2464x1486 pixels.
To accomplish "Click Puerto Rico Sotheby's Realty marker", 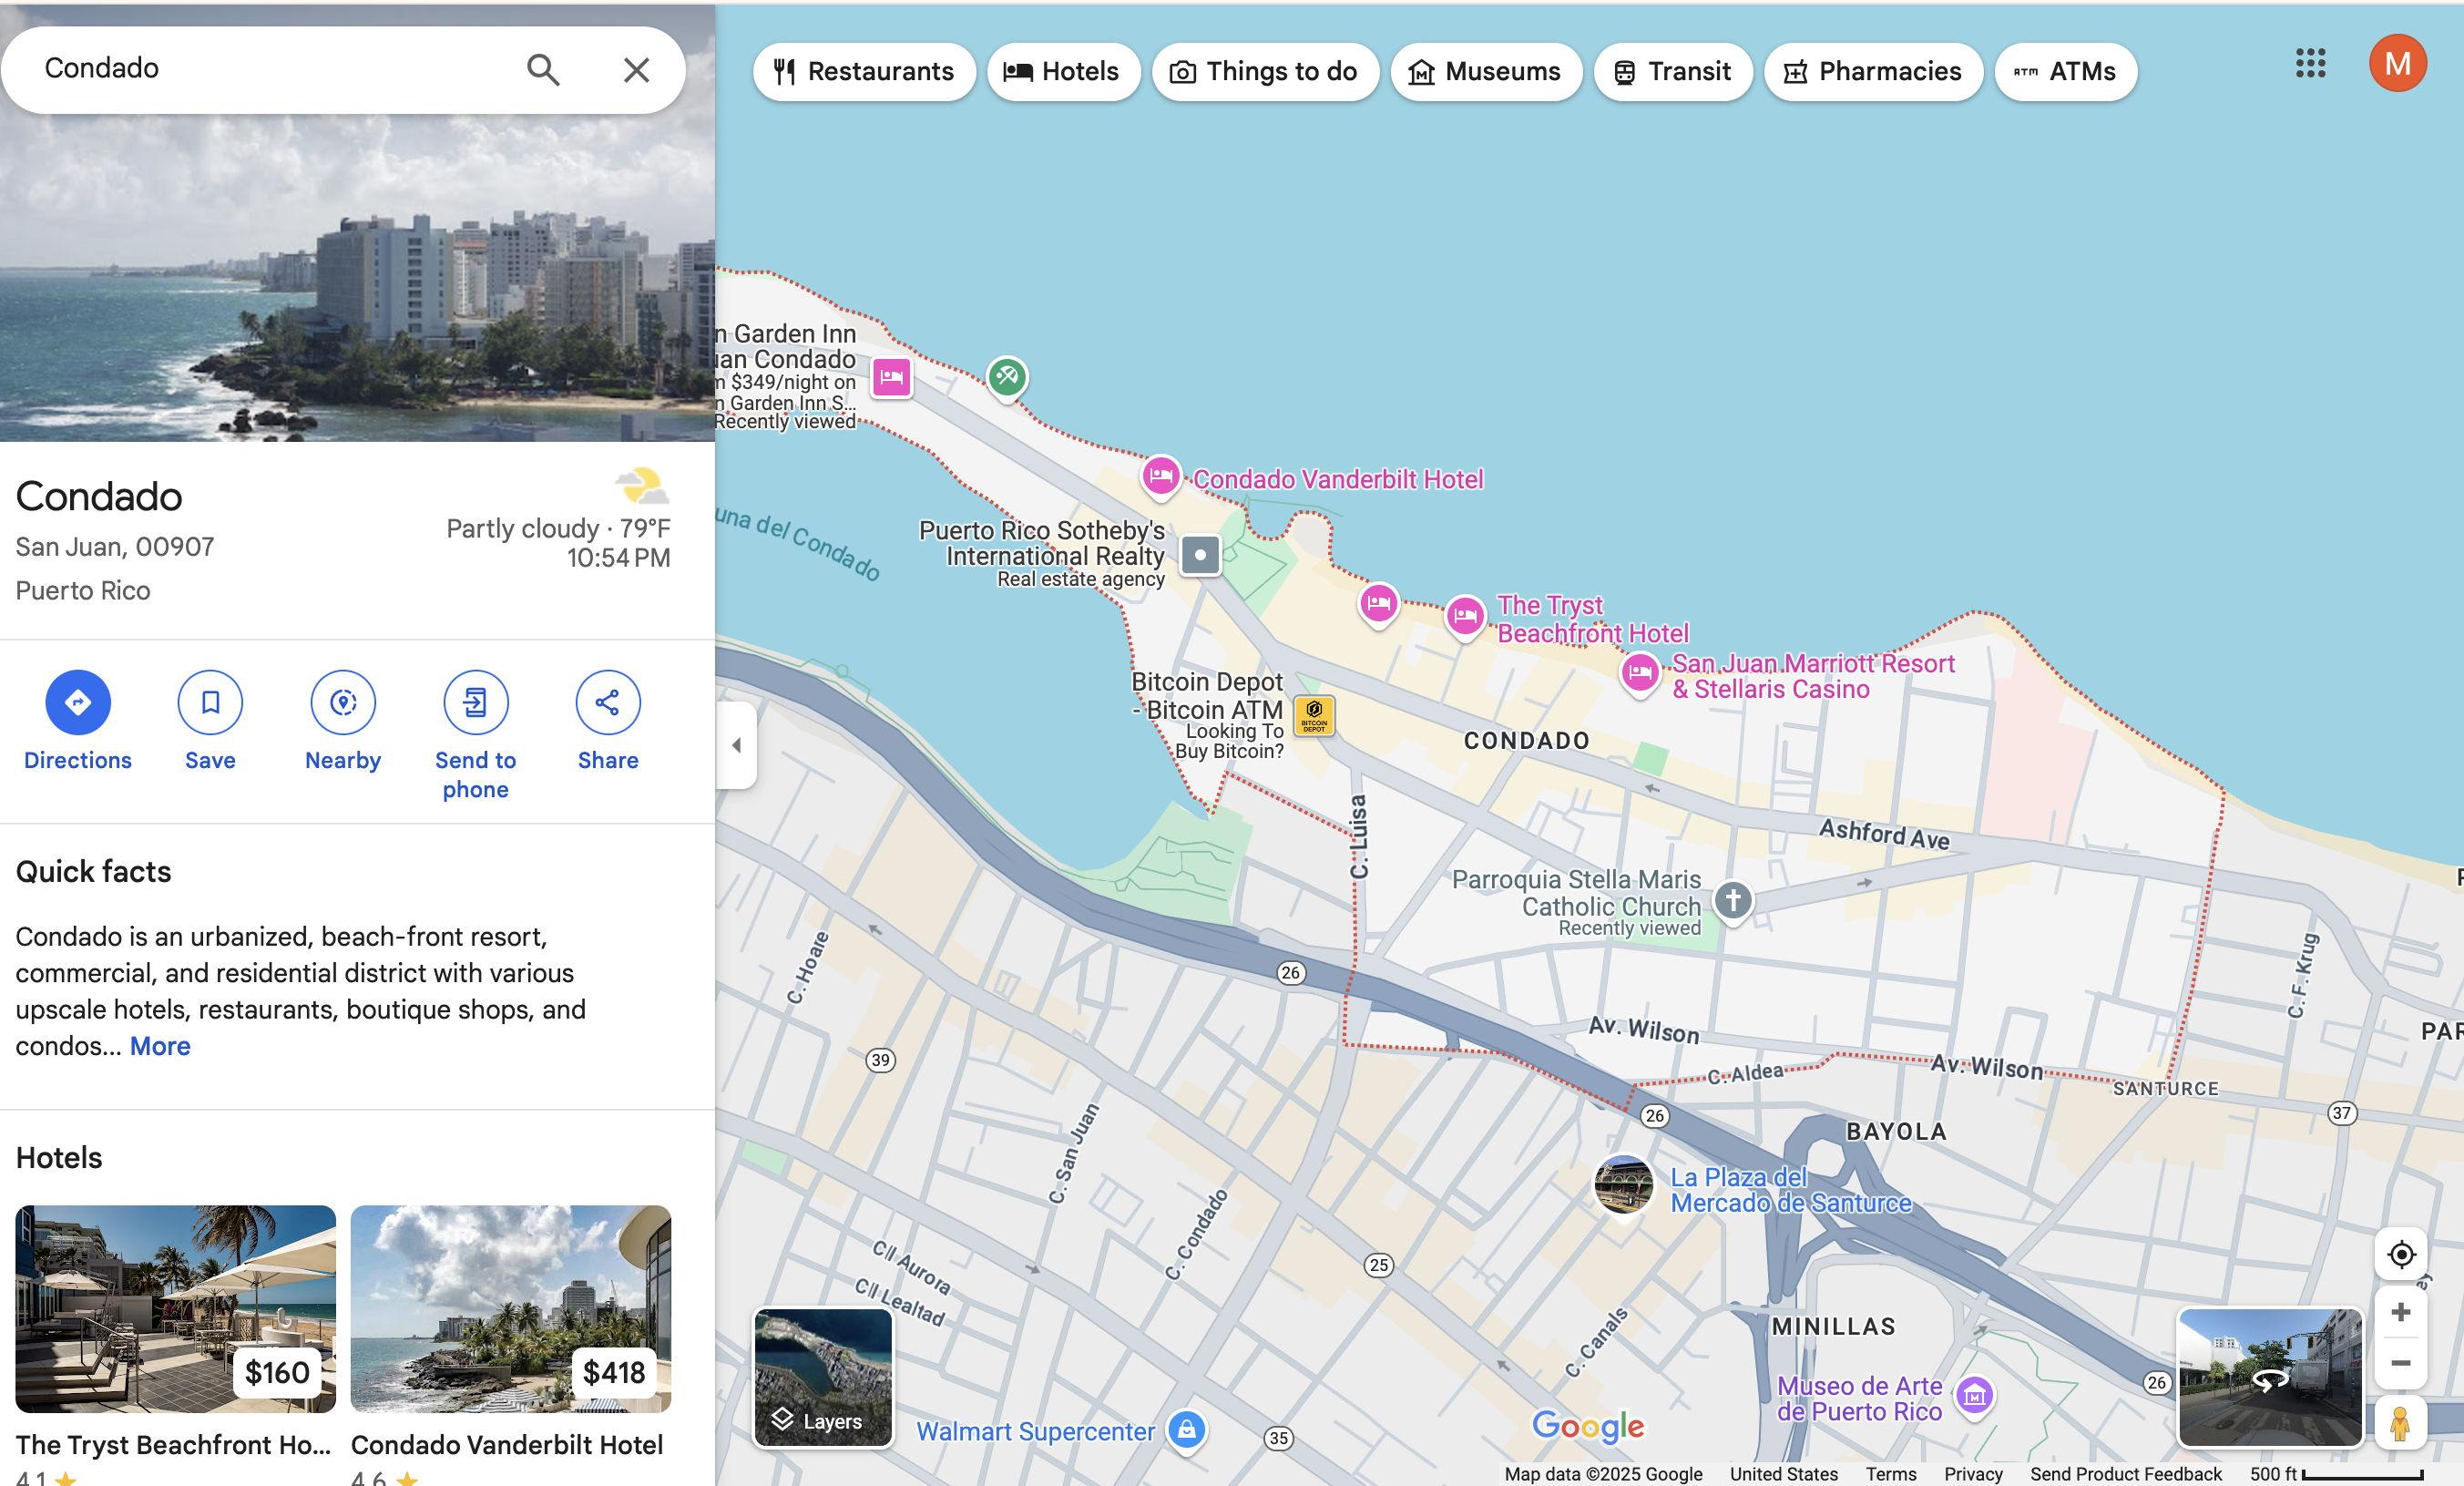I will [1200, 554].
